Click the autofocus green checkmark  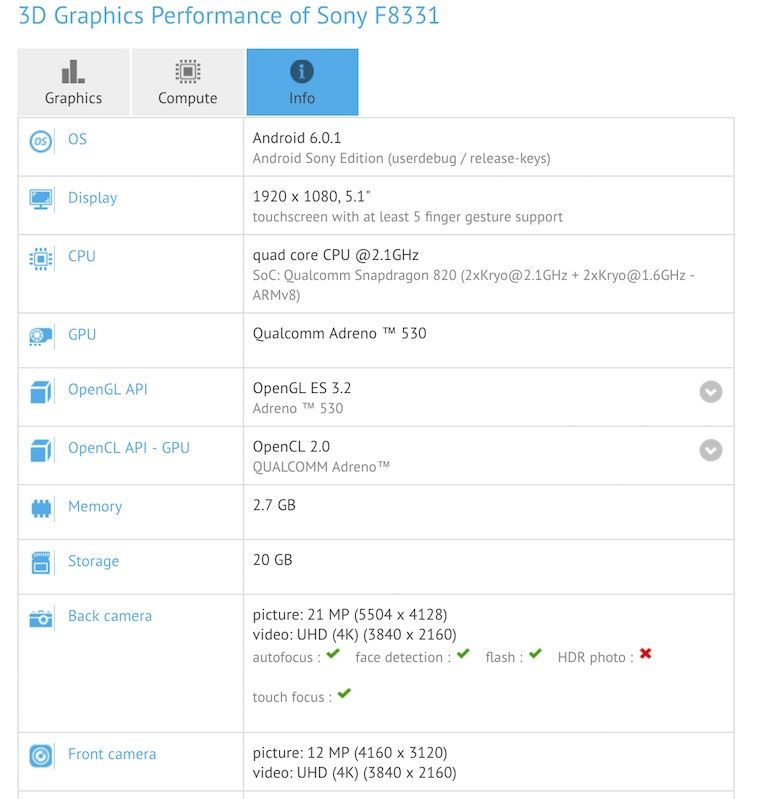(333, 653)
